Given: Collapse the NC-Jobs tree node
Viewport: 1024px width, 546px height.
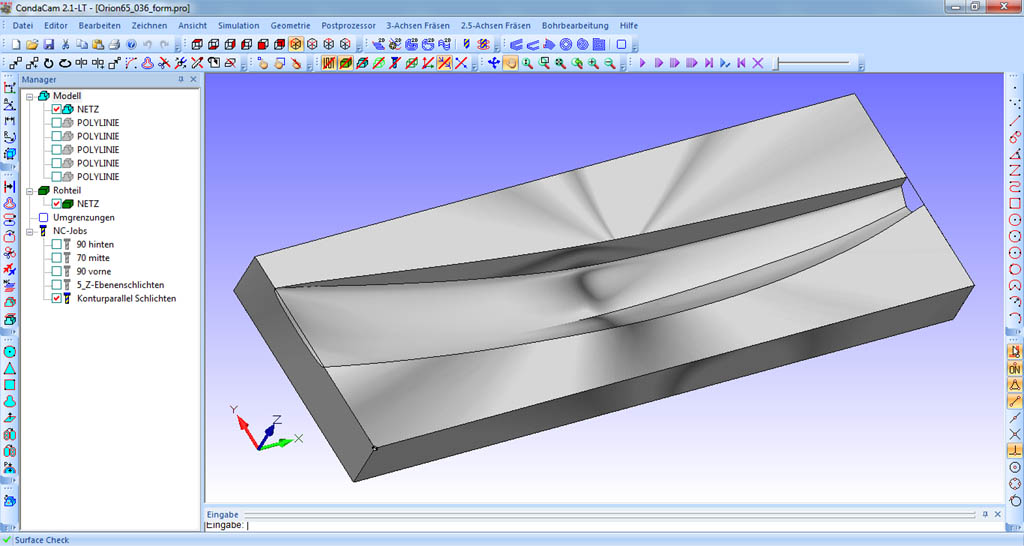Looking at the screenshot, I should [x=30, y=231].
